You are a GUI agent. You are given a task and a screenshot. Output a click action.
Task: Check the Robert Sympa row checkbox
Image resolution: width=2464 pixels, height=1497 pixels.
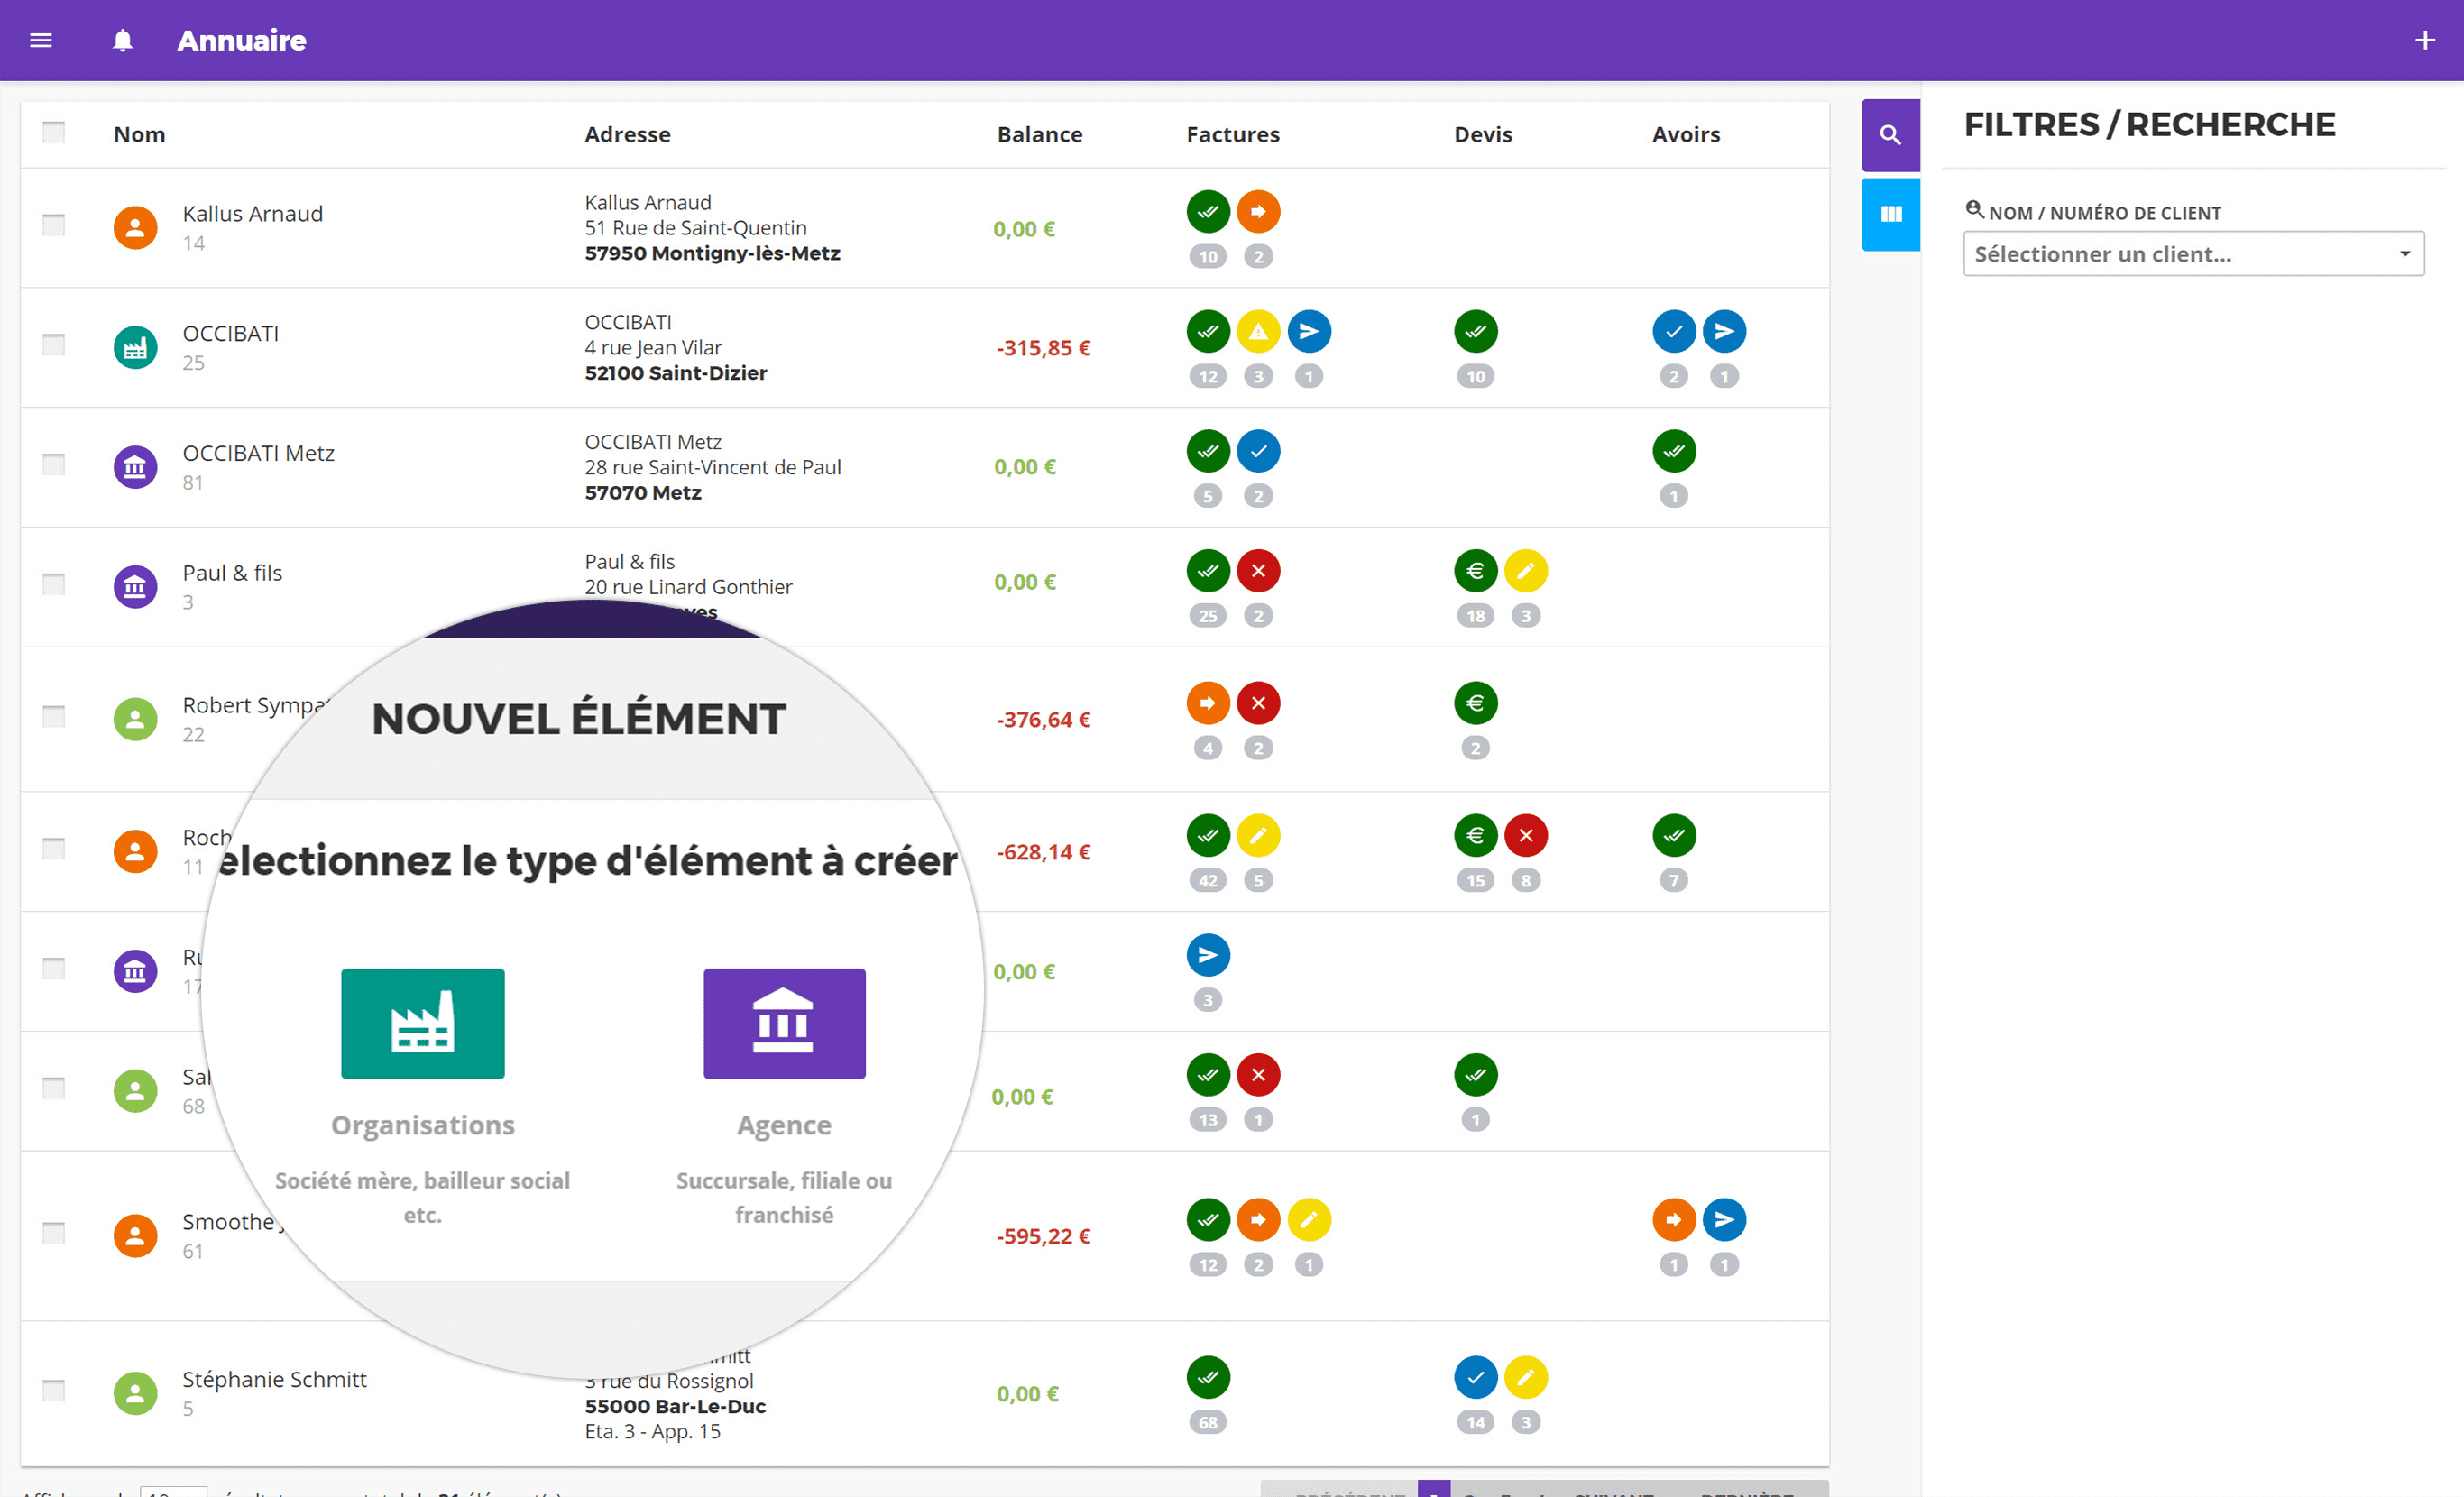pos(53,716)
